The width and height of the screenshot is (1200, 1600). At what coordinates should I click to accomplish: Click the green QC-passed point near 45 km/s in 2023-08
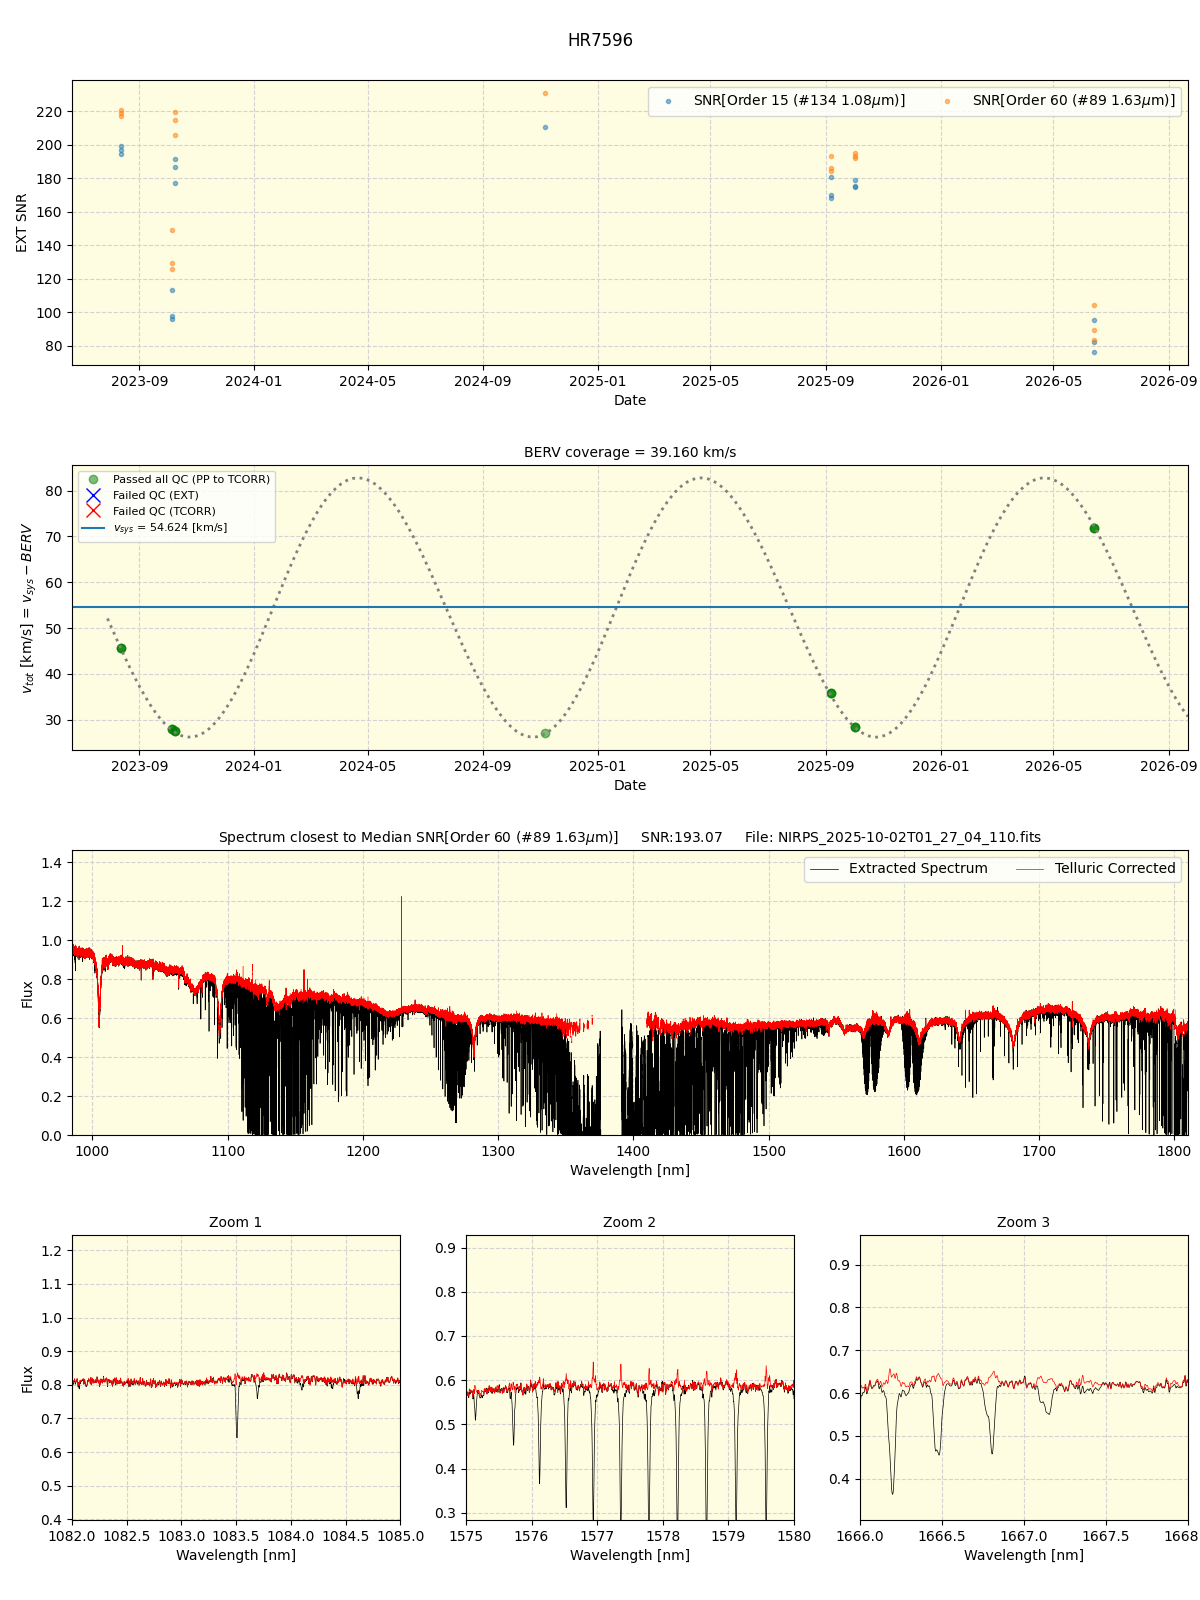[121, 648]
